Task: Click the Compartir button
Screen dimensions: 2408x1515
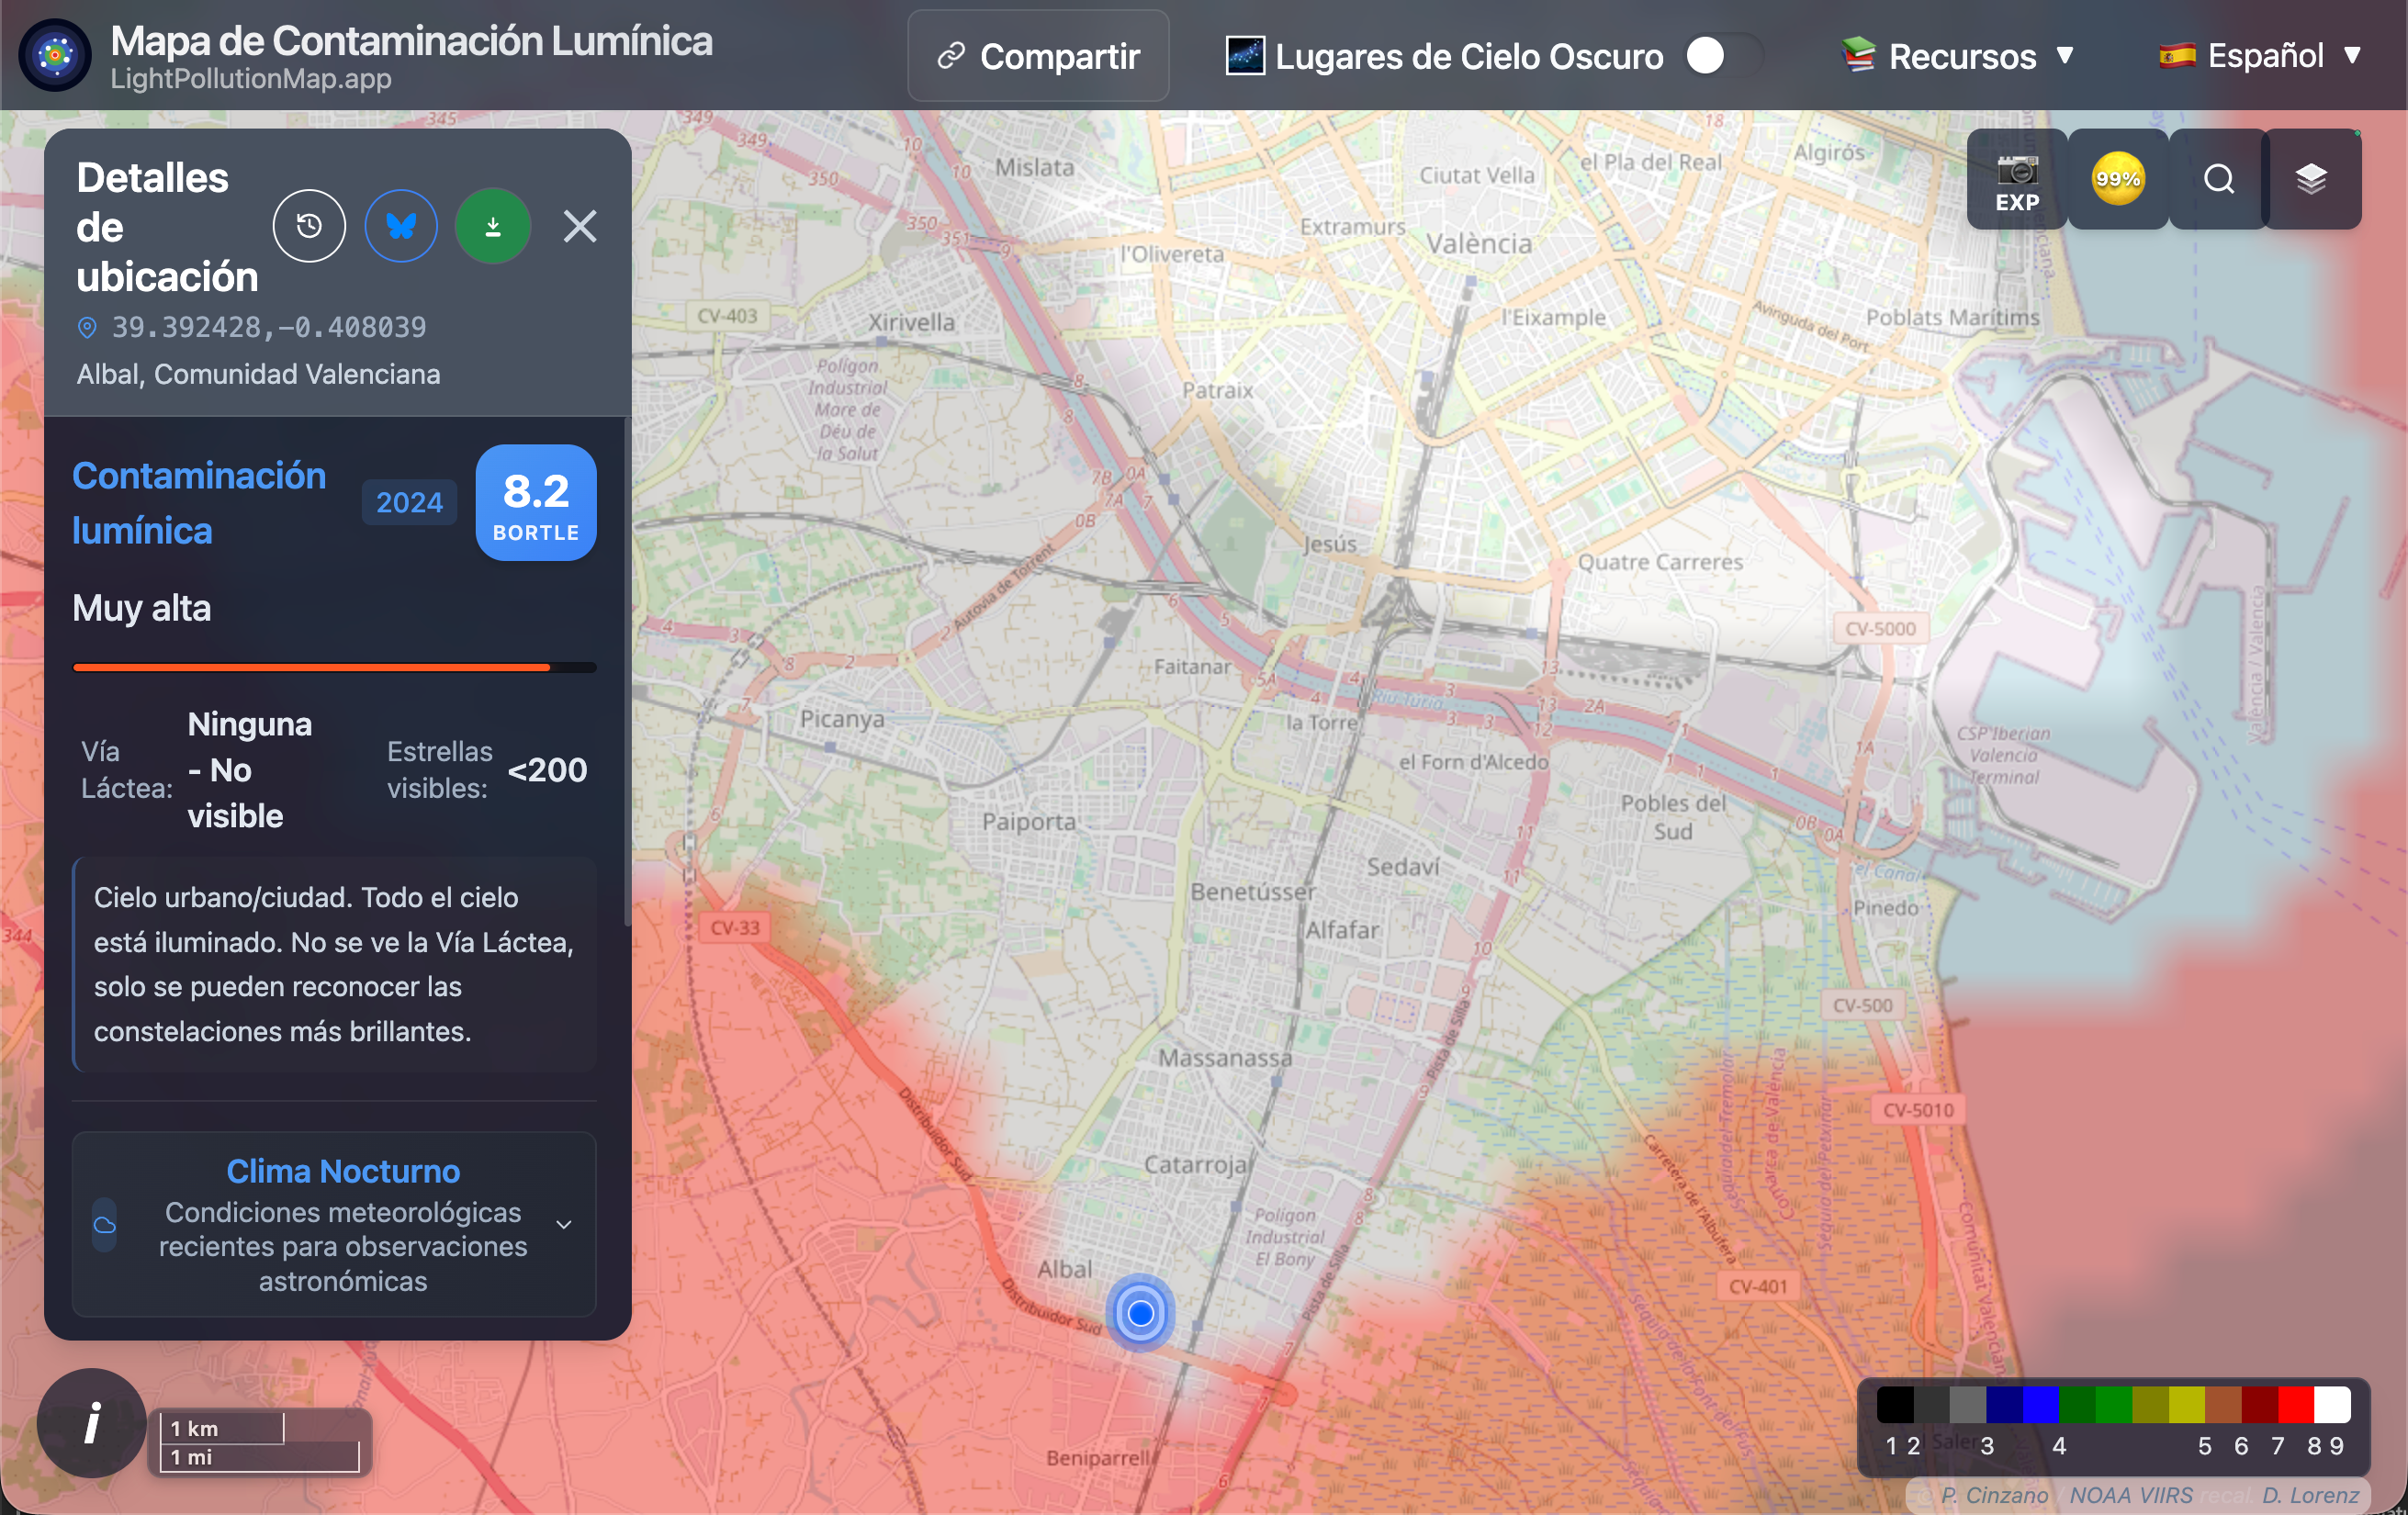Action: [x=1038, y=56]
